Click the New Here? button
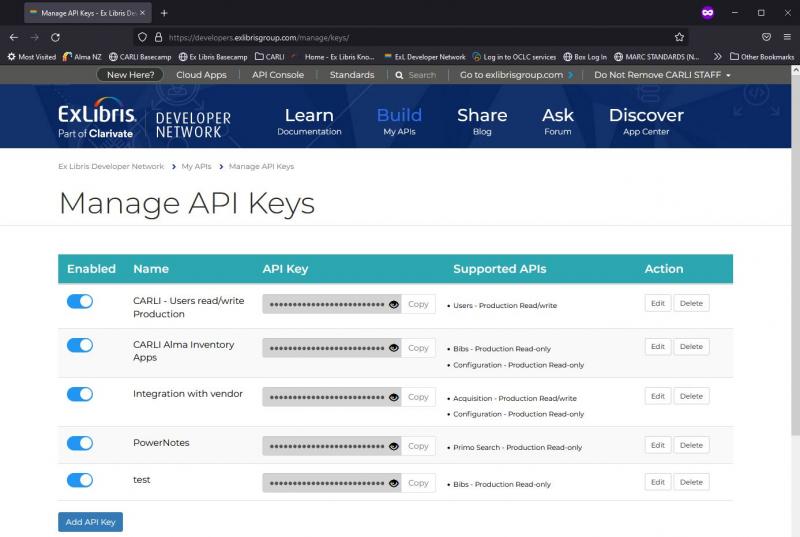 [x=130, y=75]
